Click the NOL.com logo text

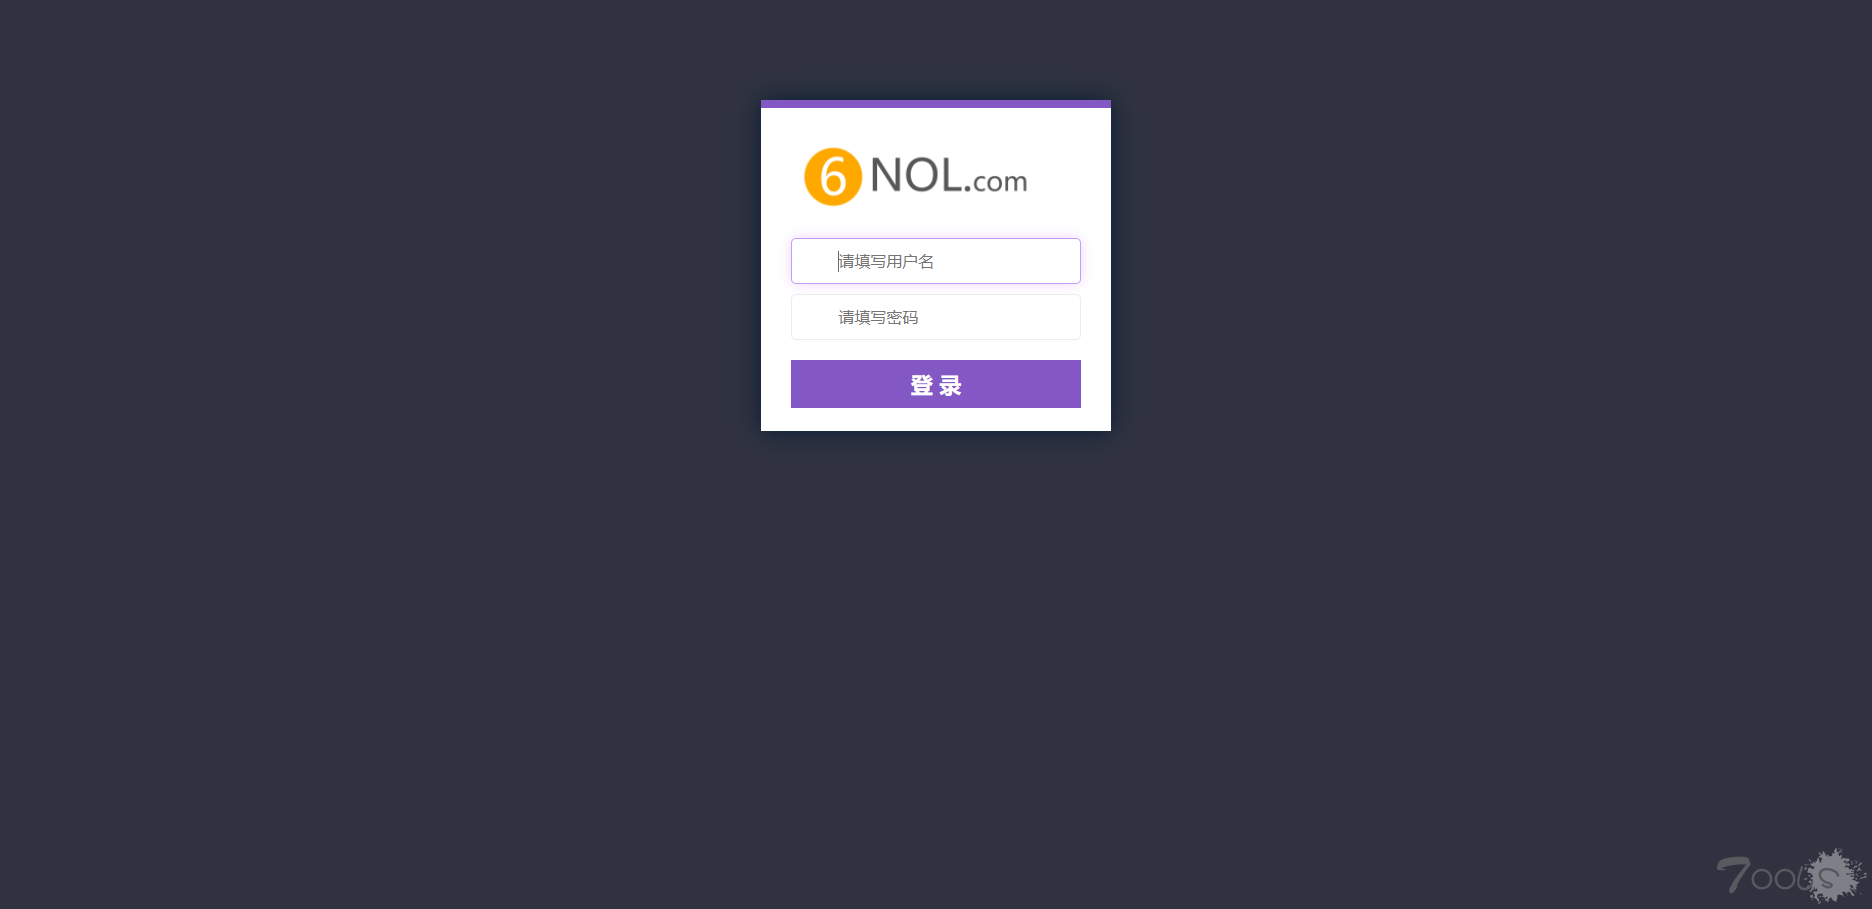[x=948, y=176]
